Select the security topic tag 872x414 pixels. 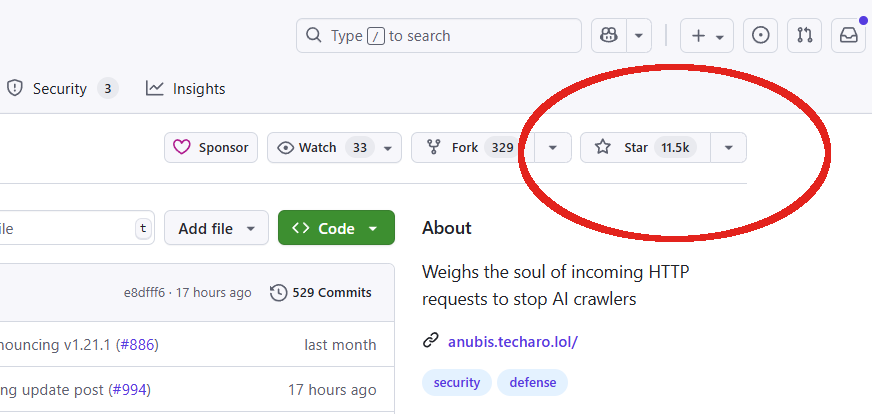457,382
